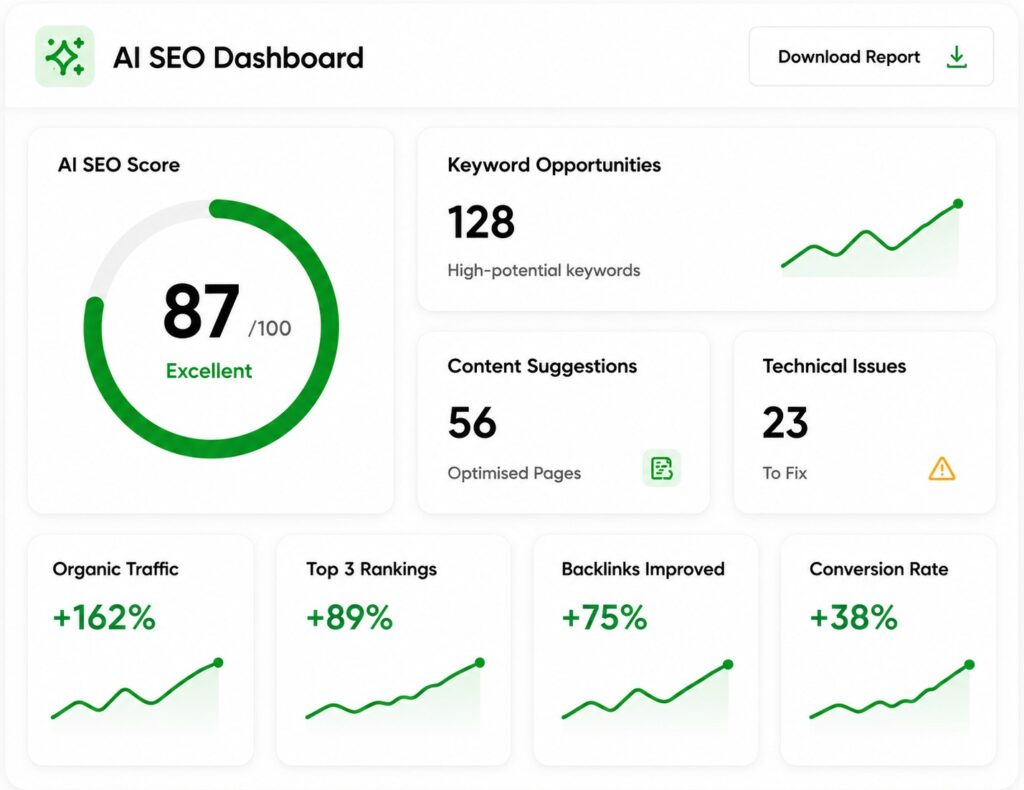Screen dimensions: 1024x790
Task: Click the Backlinks Improved trend chart
Action: coord(647,692)
